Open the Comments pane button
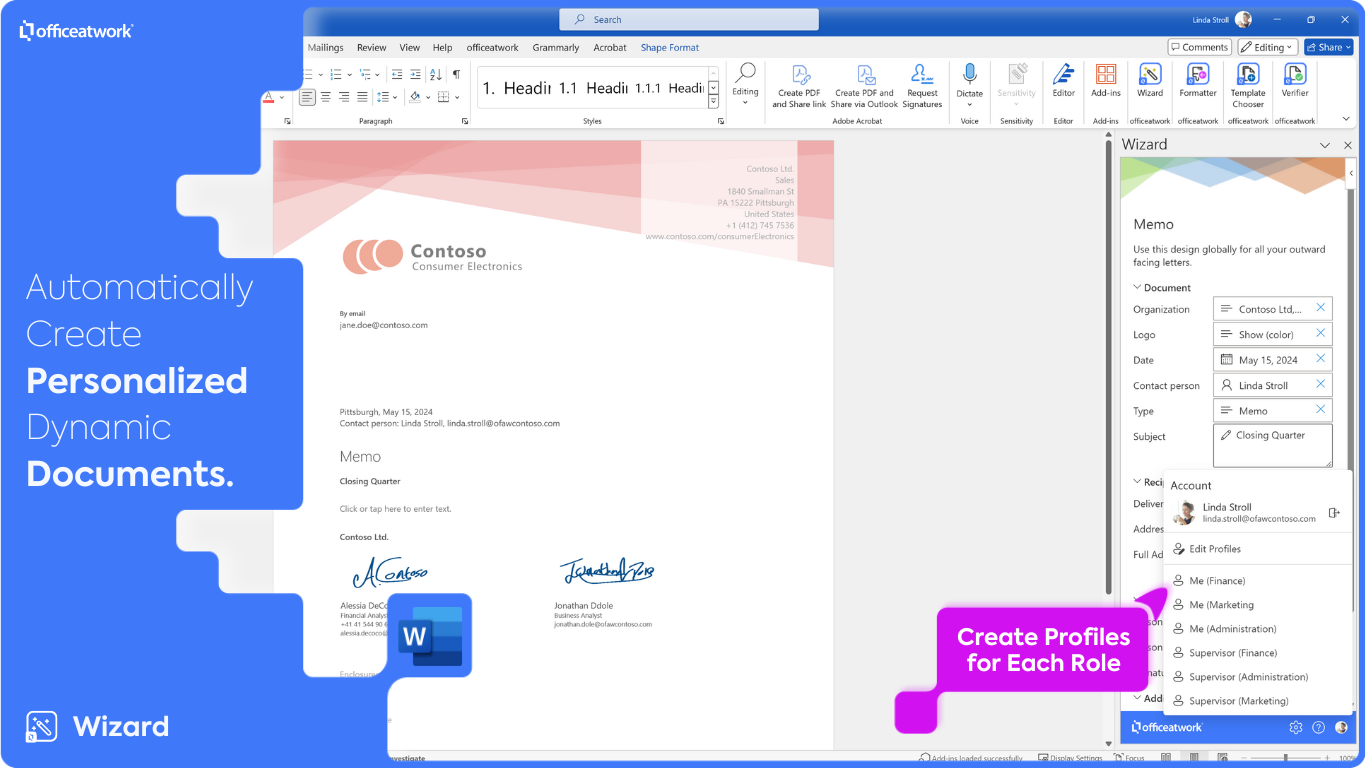Image resolution: width=1366 pixels, height=768 pixels. pos(1199,47)
